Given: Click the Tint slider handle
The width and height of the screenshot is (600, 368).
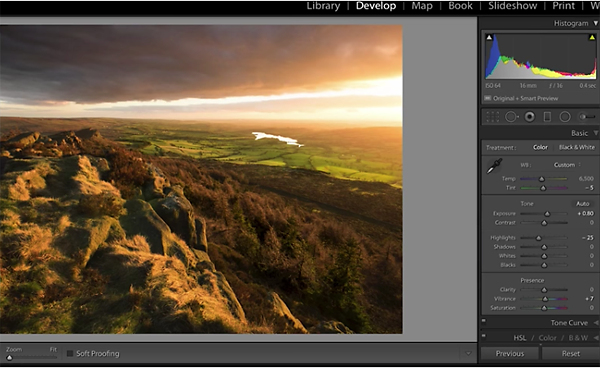Looking at the screenshot, I should click(543, 188).
